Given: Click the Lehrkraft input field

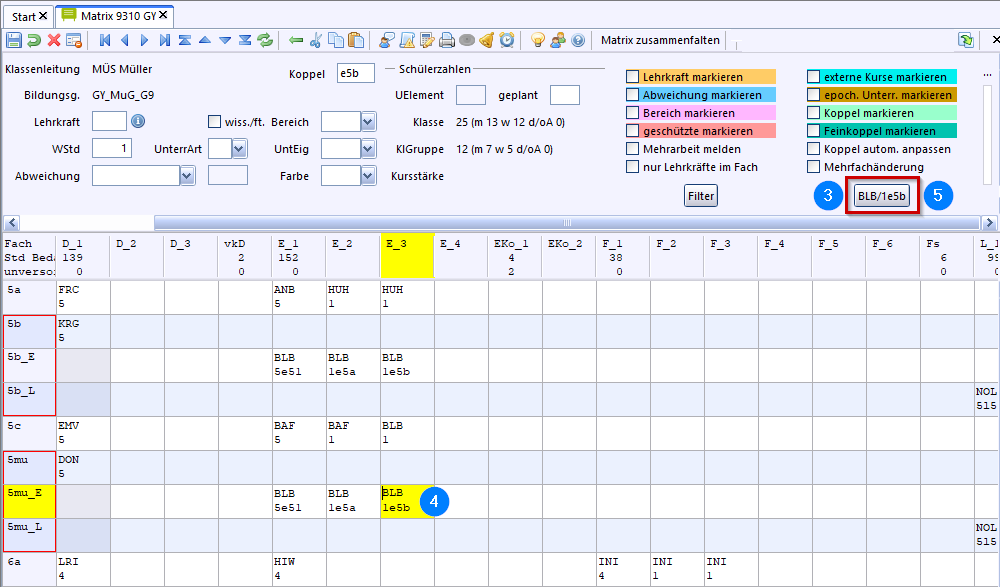Looking at the screenshot, I should (109, 121).
